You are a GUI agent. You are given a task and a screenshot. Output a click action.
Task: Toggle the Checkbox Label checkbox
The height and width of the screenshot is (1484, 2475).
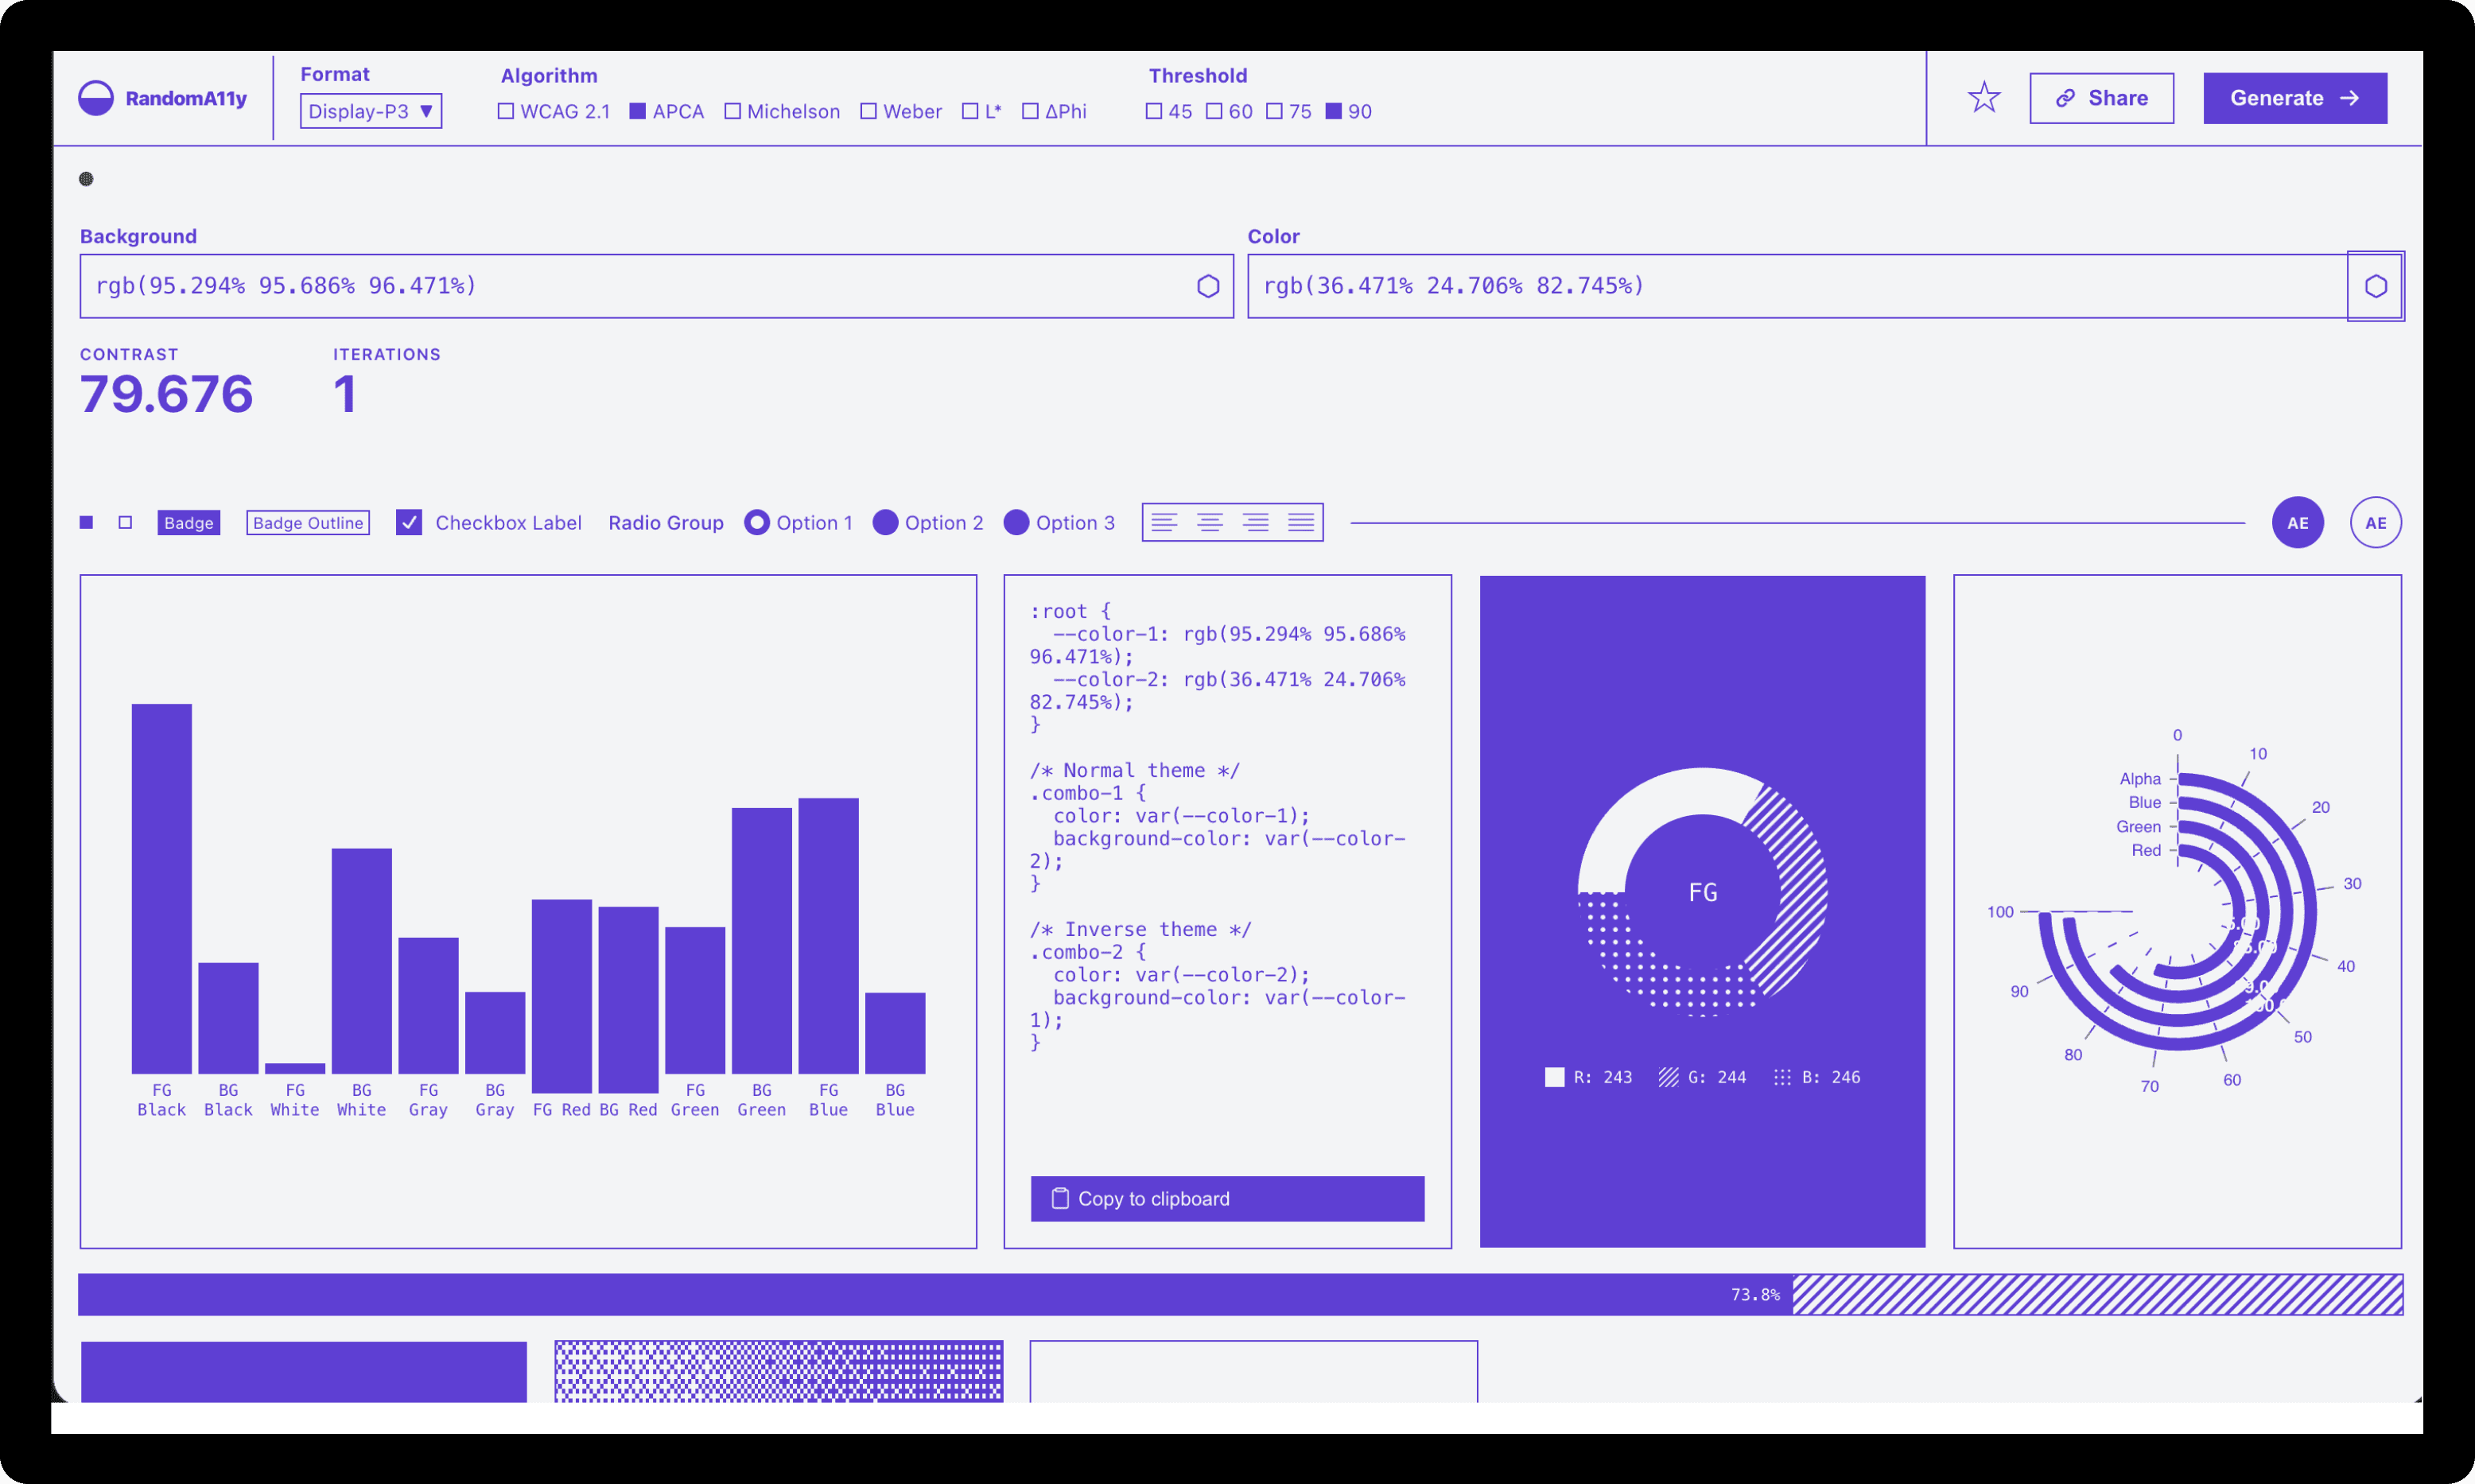tap(409, 522)
